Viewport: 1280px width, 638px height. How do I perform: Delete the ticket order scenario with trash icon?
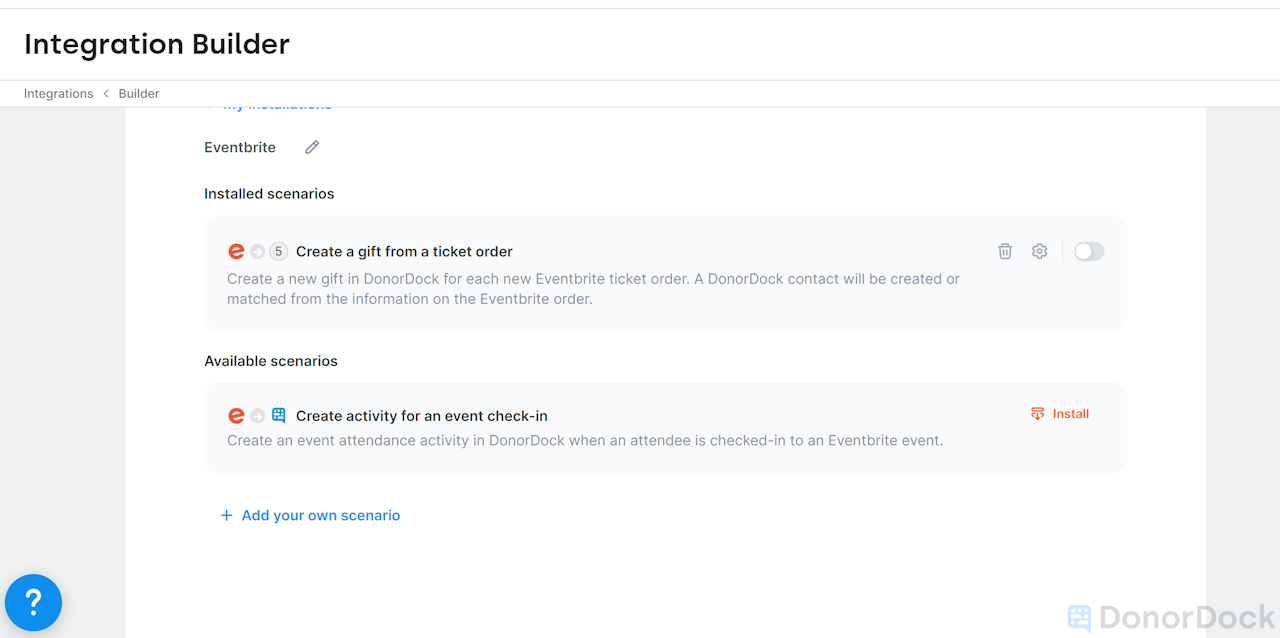pos(1005,252)
